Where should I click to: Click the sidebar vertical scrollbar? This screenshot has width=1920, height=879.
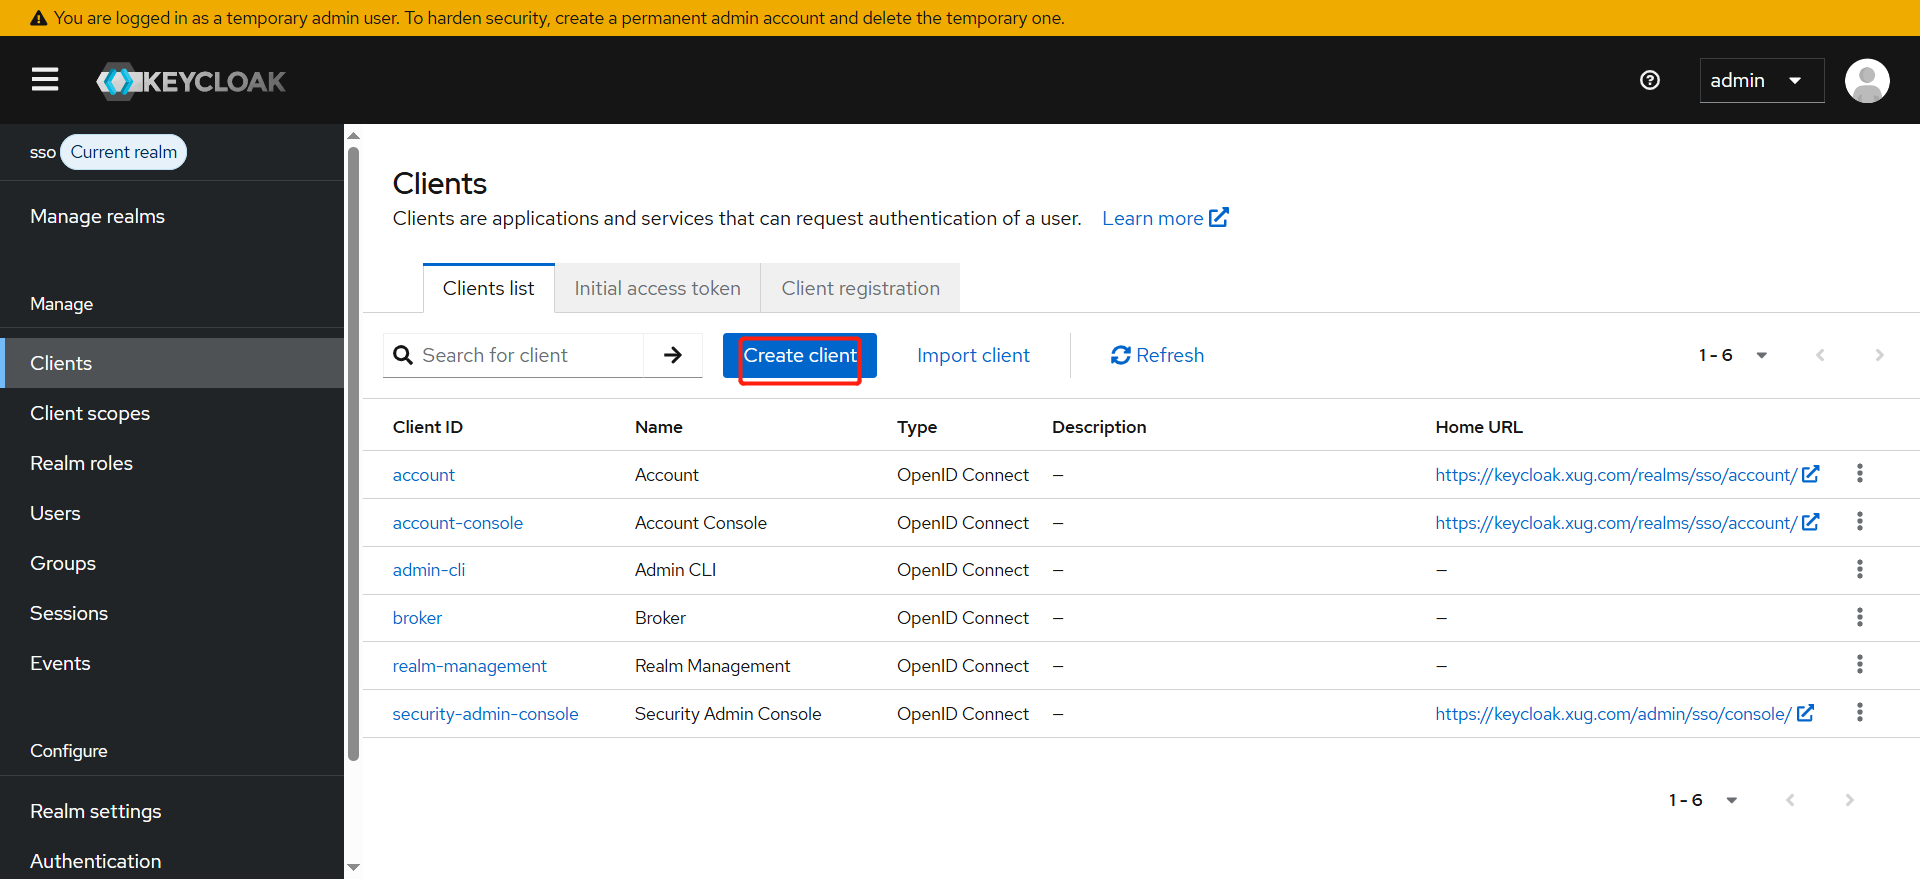353,453
